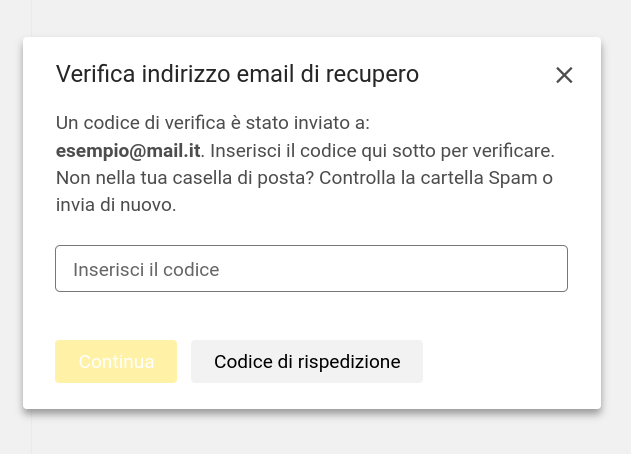Viewport: 631px width, 454px height.
Task: Click the word 'Verifica' in the heading
Action: (94, 74)
